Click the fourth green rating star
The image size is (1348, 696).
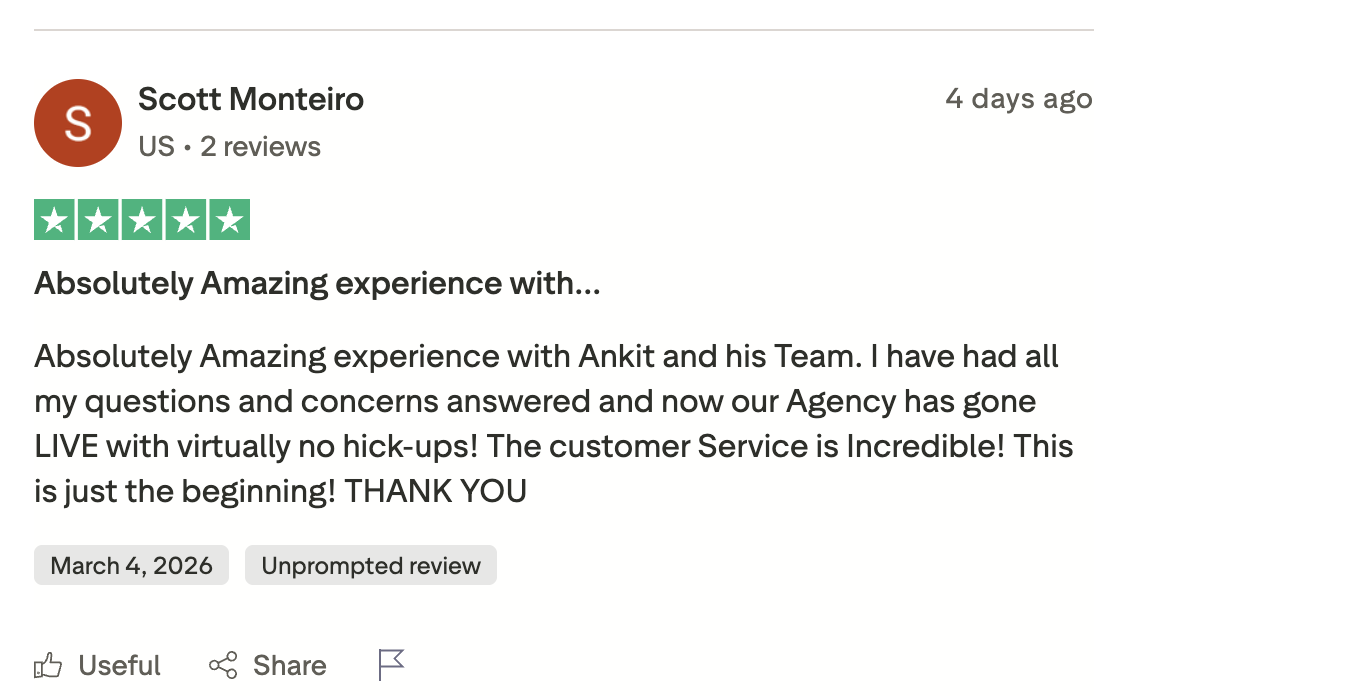tap(186, 220)
